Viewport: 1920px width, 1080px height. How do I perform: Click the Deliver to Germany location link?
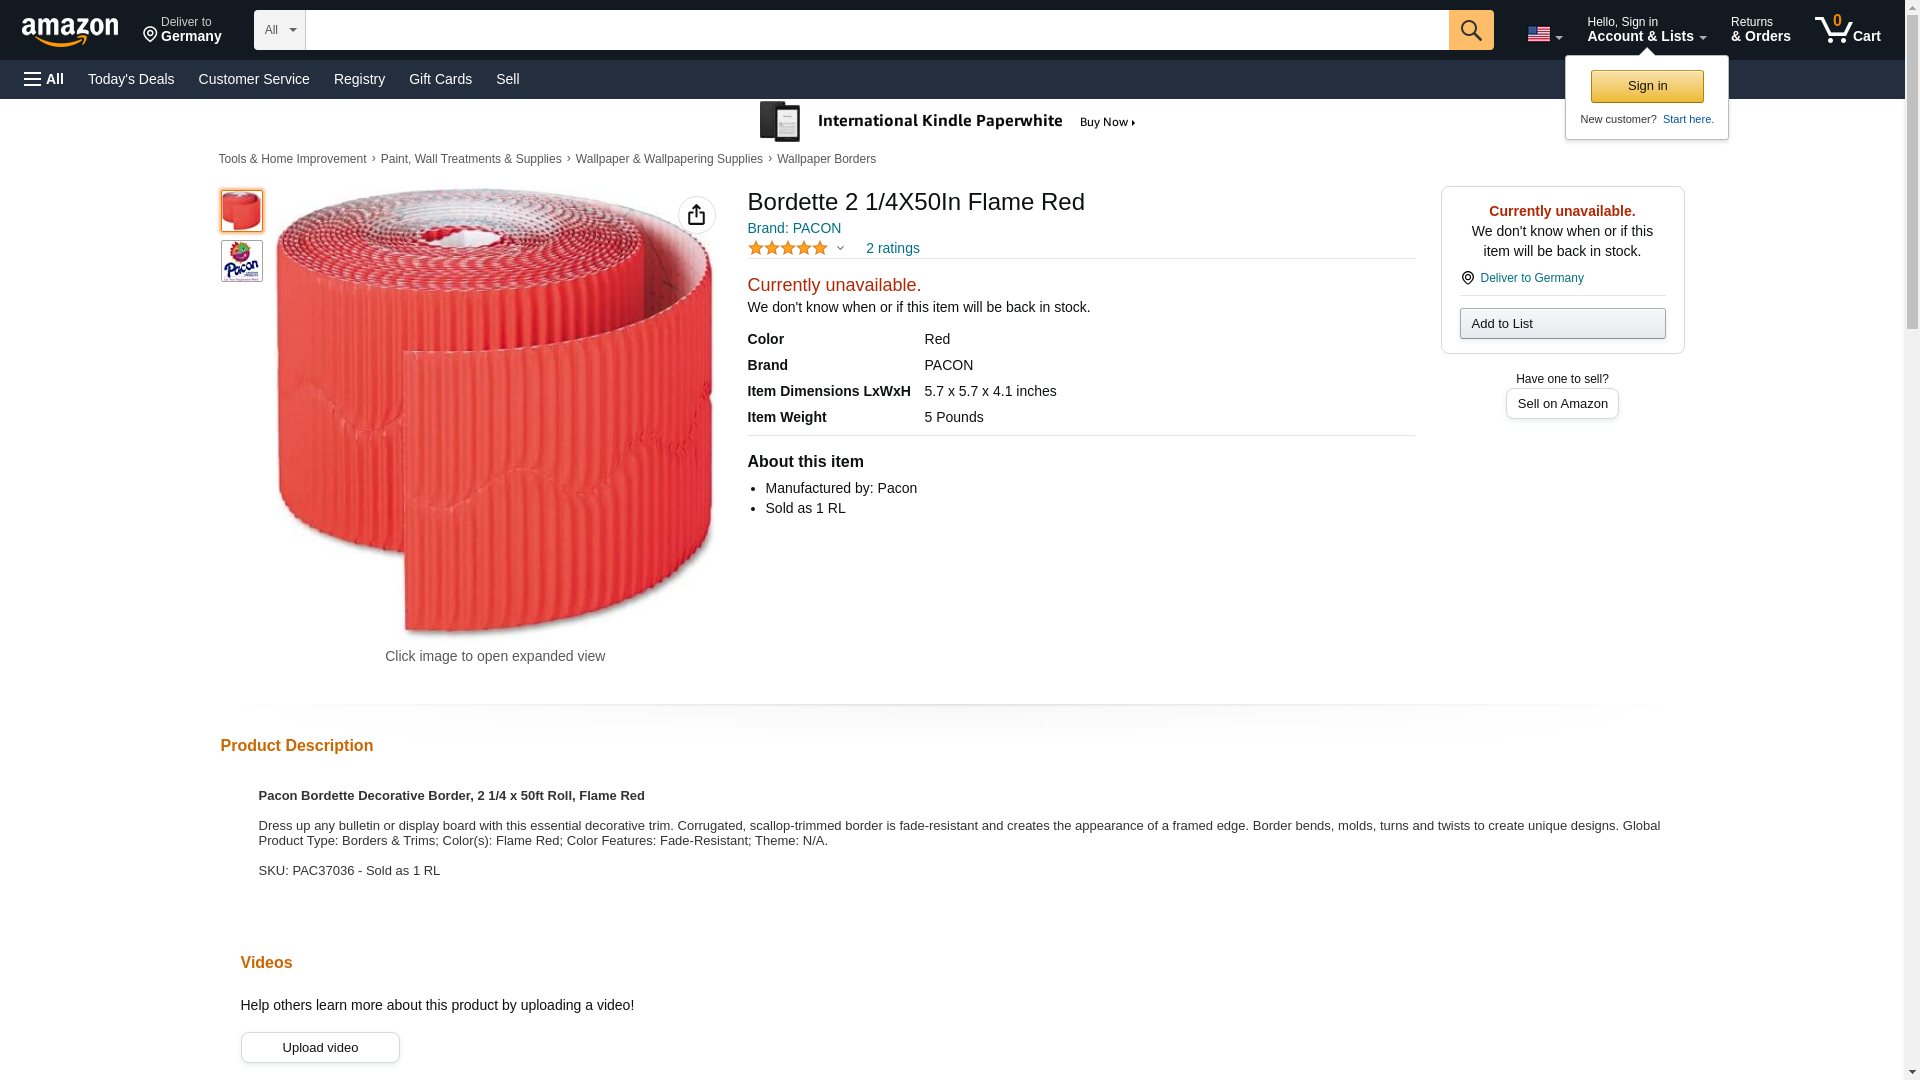pos(1531,278)
